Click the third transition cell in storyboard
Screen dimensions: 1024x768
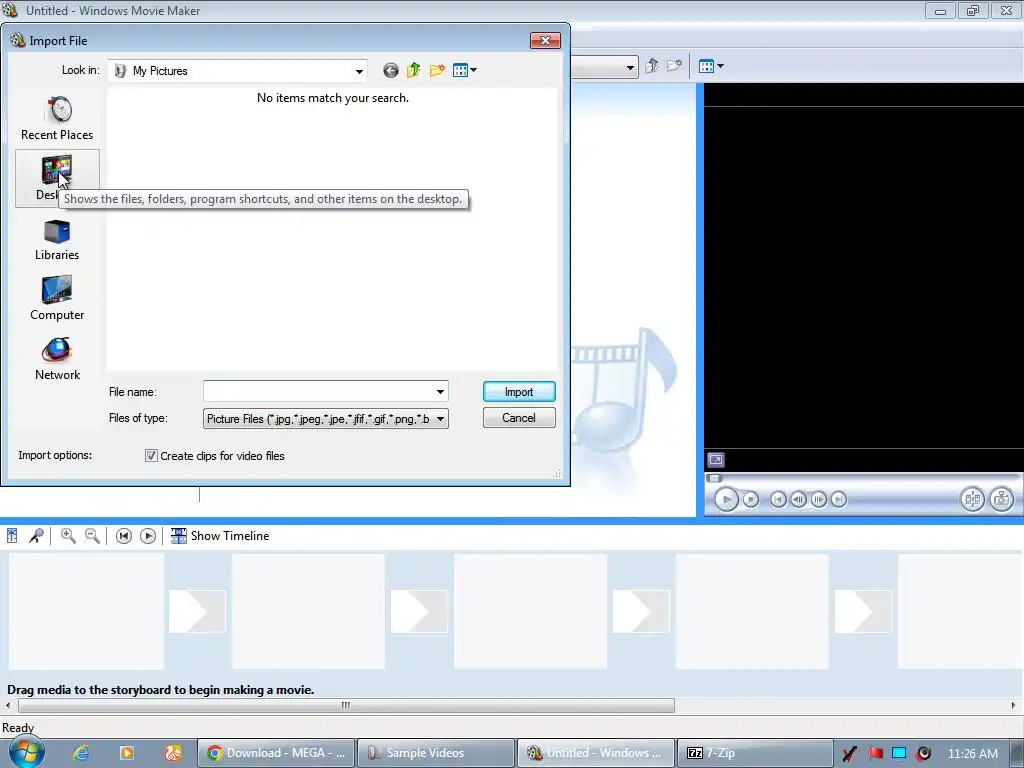[x=641, y=611]
